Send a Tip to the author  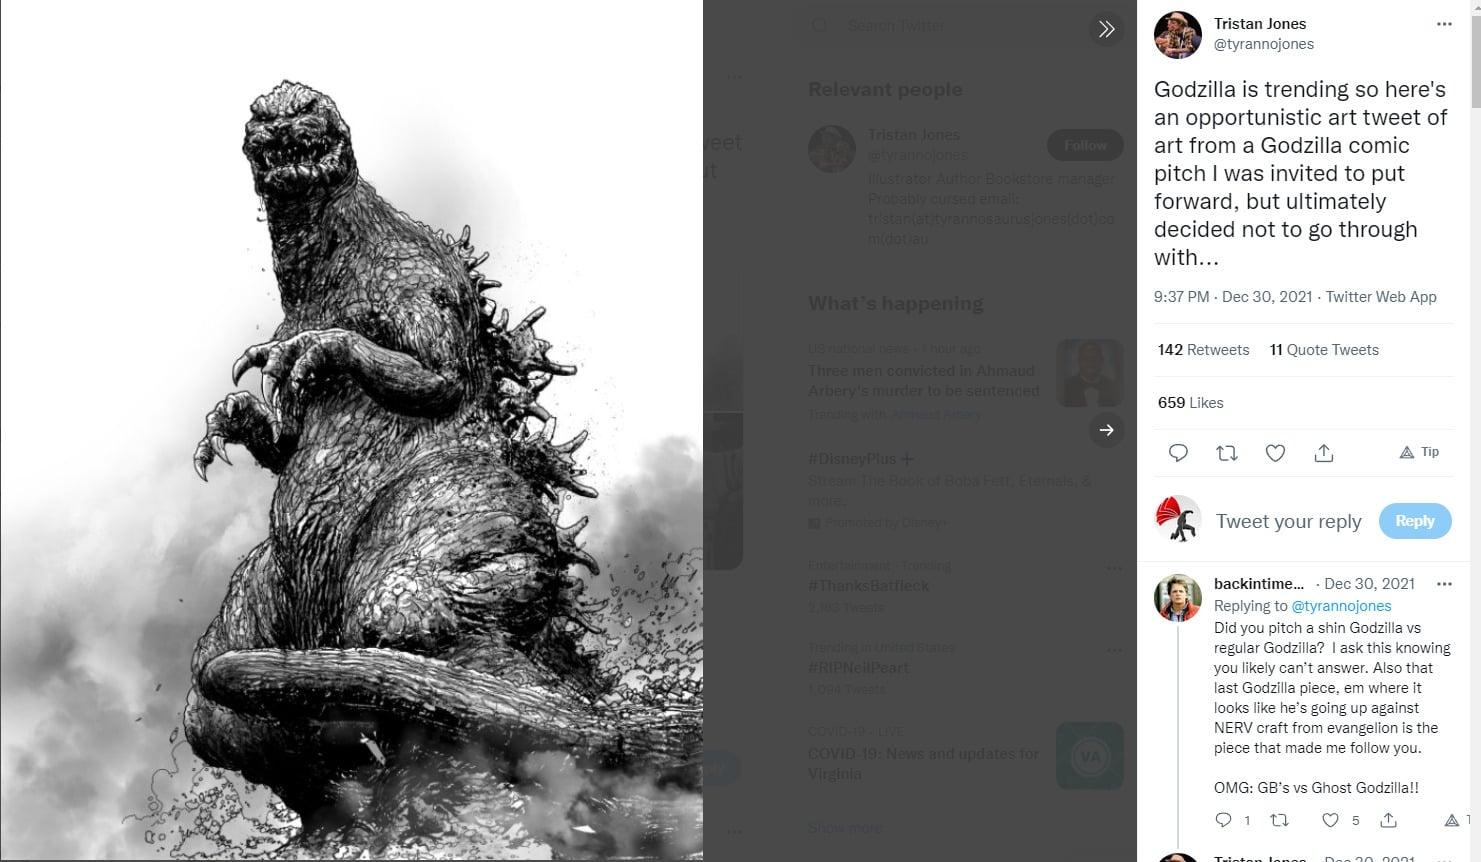pyautogui.click(x=1419, y=452)
